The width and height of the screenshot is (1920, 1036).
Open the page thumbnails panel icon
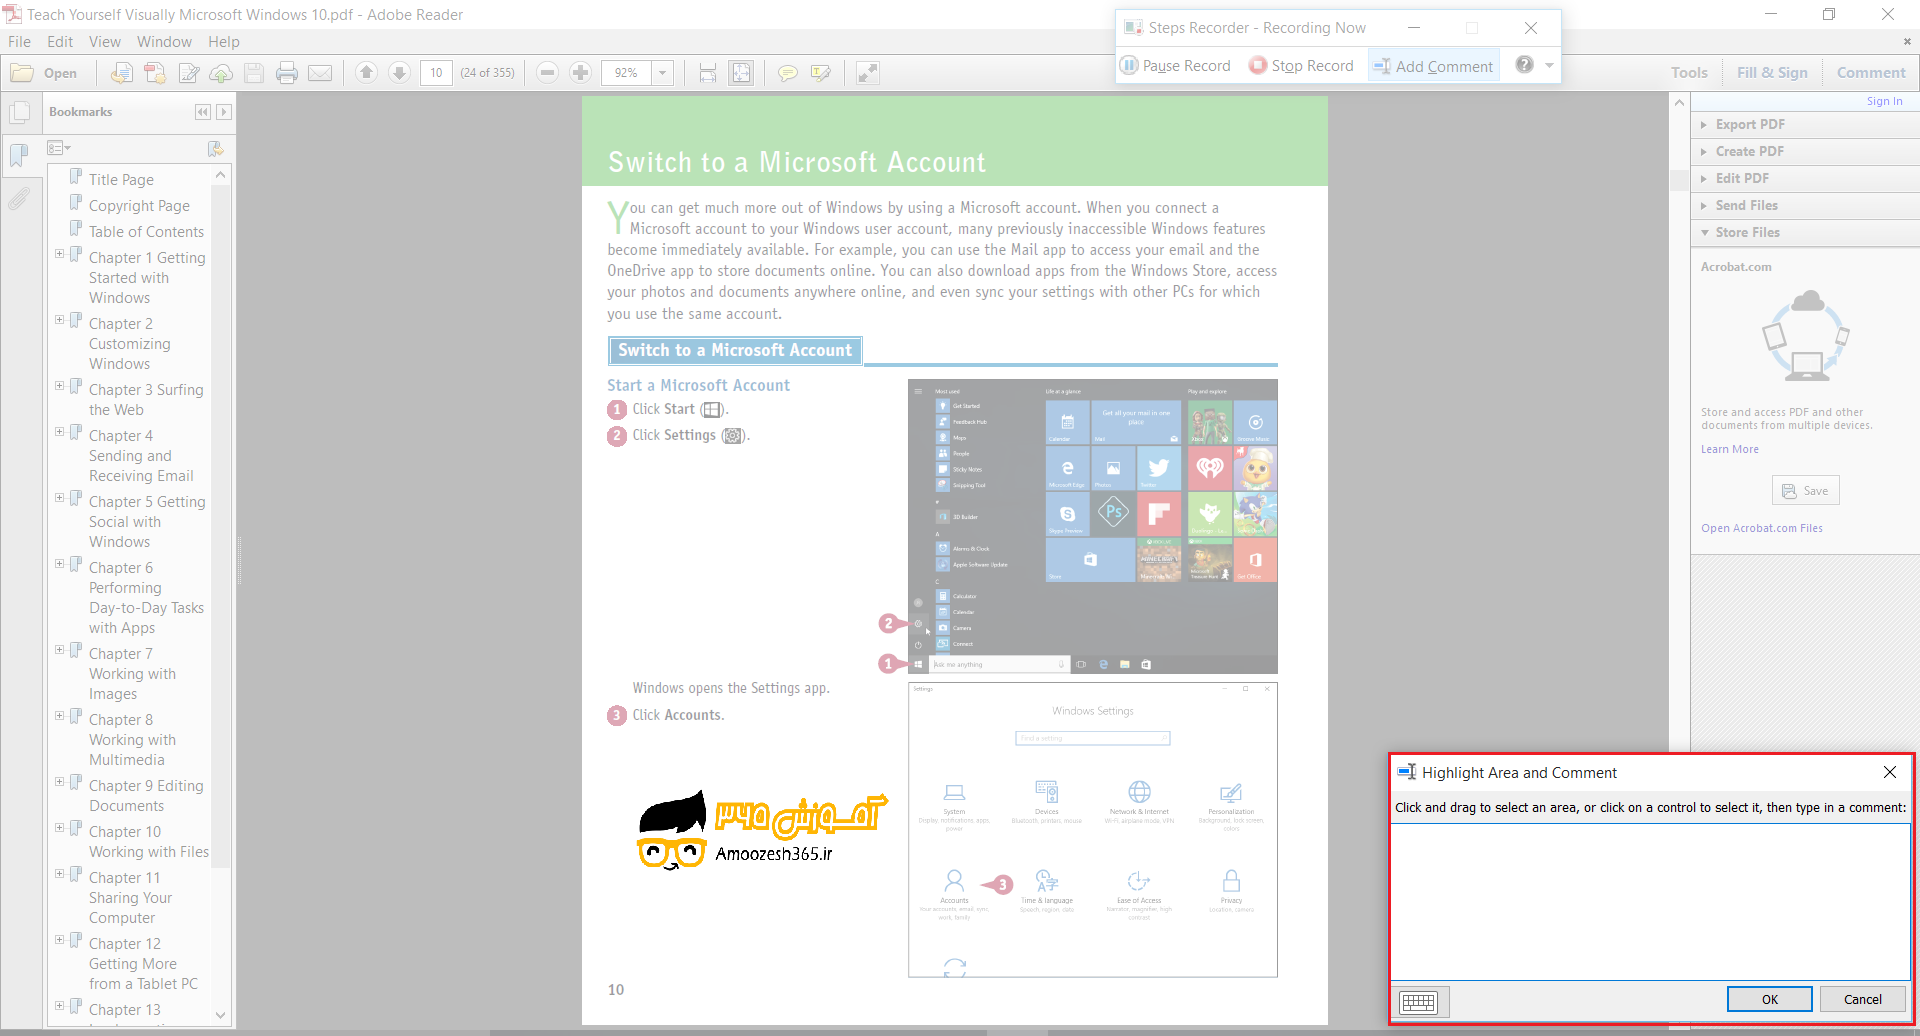[x=19, y=113]
